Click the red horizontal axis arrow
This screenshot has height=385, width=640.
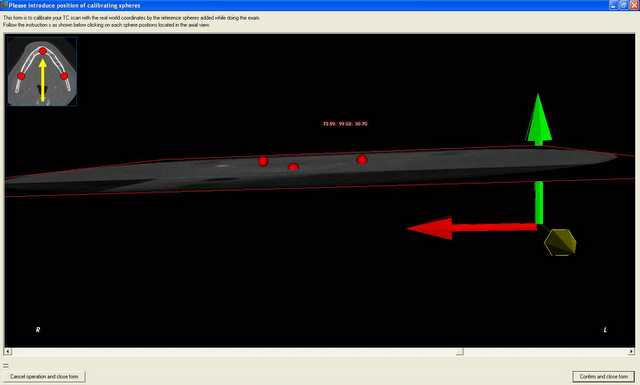pyautogui.click(x=472, y=228)
